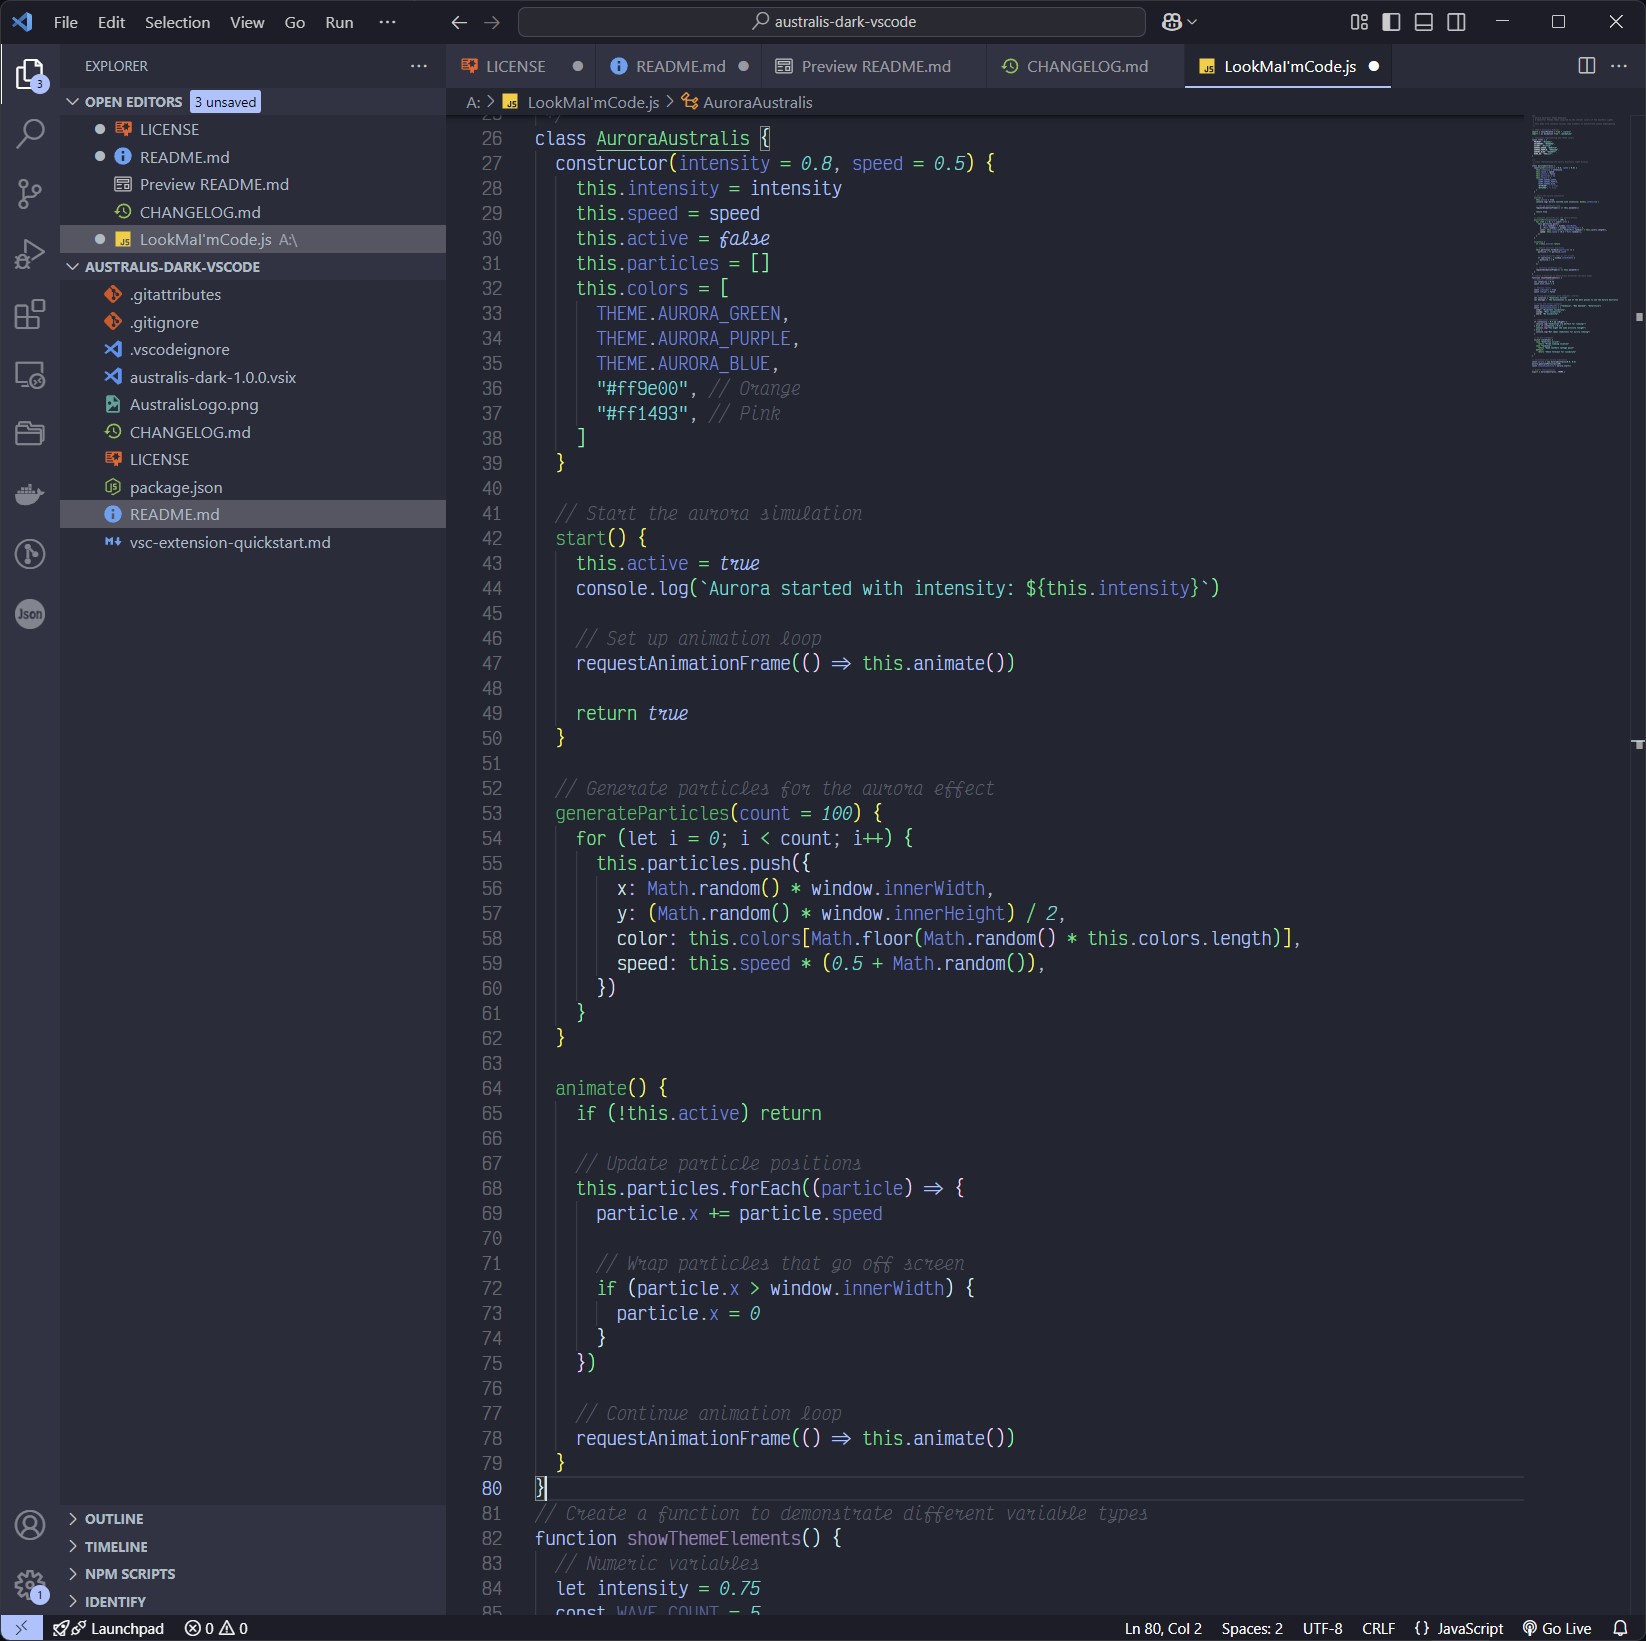Screen dimensions: 1646x1641
Task: Open Remote Explorer view
Action: pyautogui.click(x=30, y=374)
